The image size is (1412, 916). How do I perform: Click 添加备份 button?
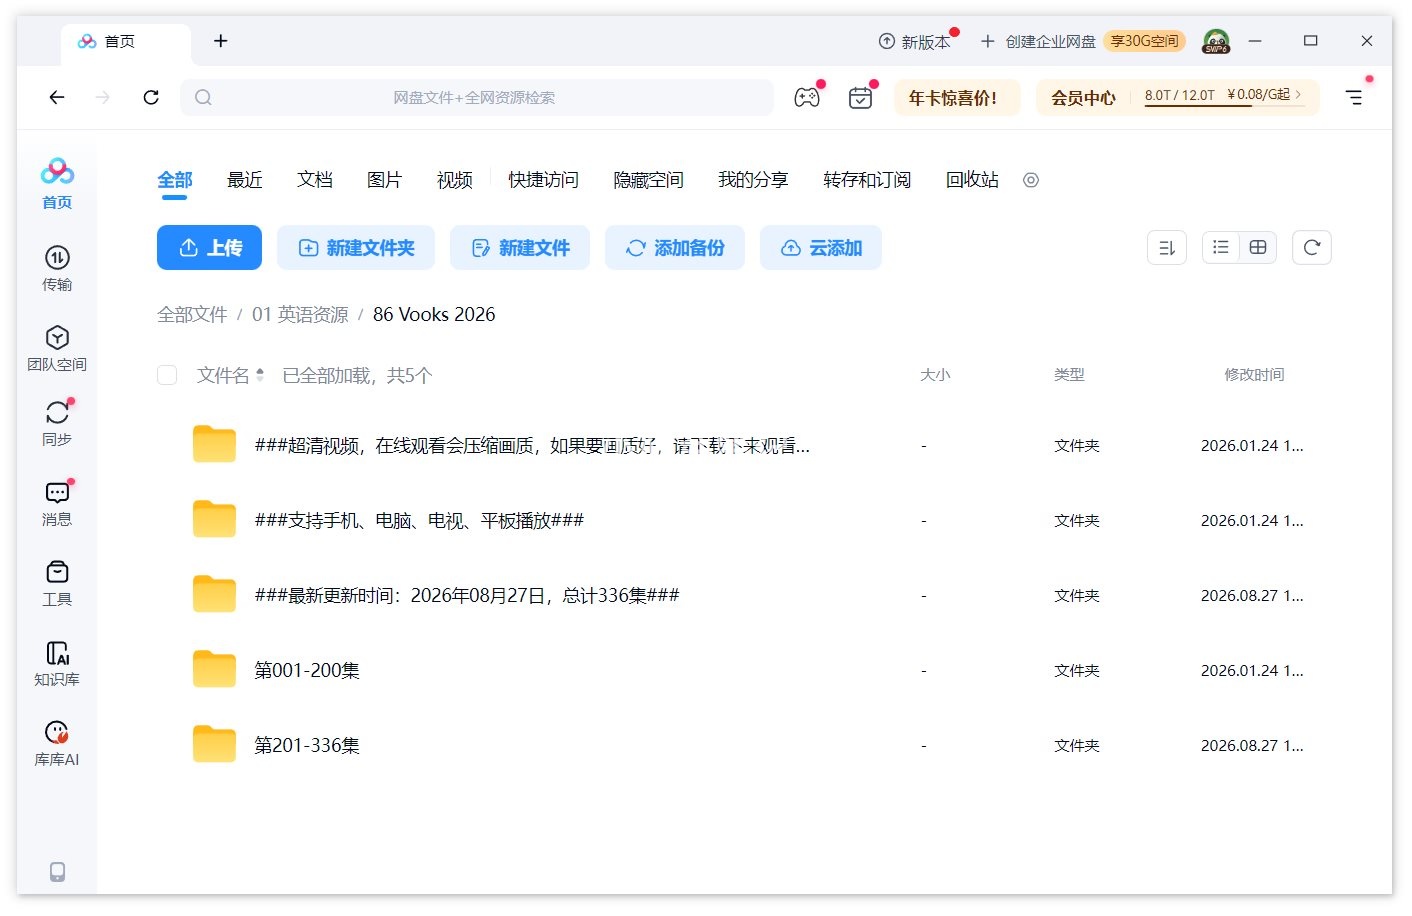675,247
